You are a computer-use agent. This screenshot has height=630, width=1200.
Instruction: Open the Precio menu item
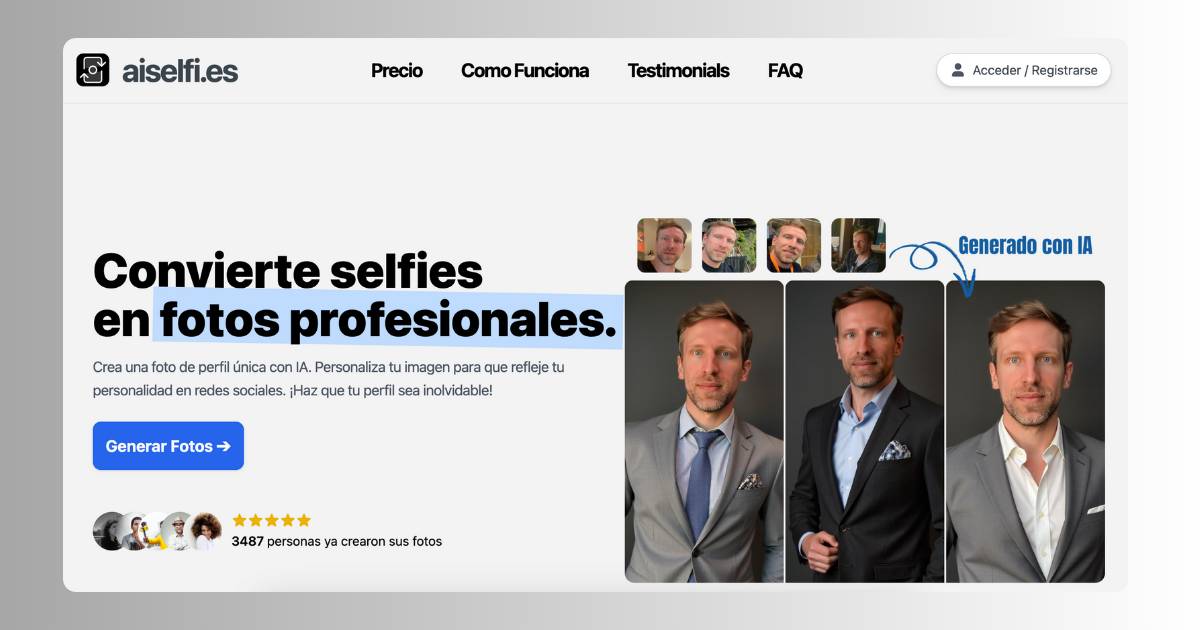point(397,70)
